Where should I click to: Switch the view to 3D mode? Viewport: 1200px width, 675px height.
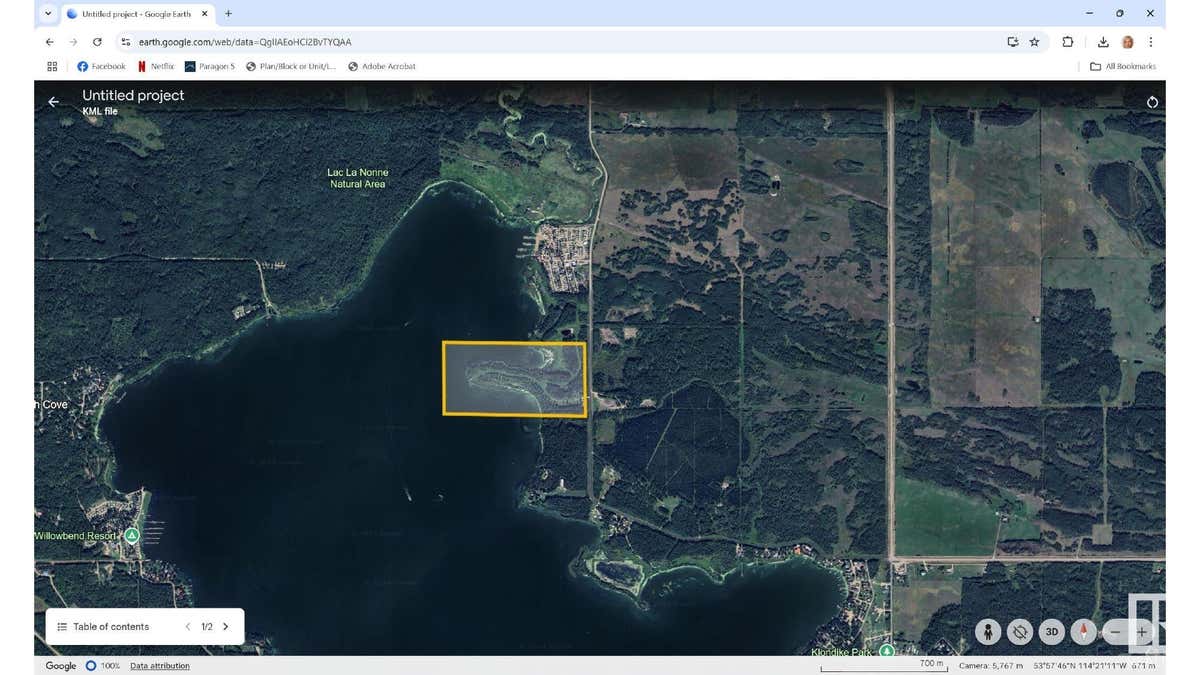1052,632
